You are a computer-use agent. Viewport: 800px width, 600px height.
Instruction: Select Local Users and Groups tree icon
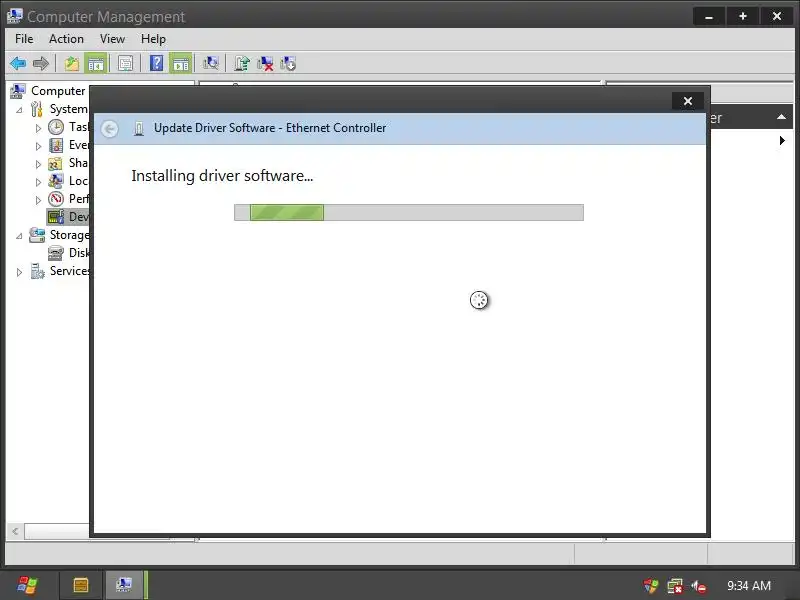[56, 181]
